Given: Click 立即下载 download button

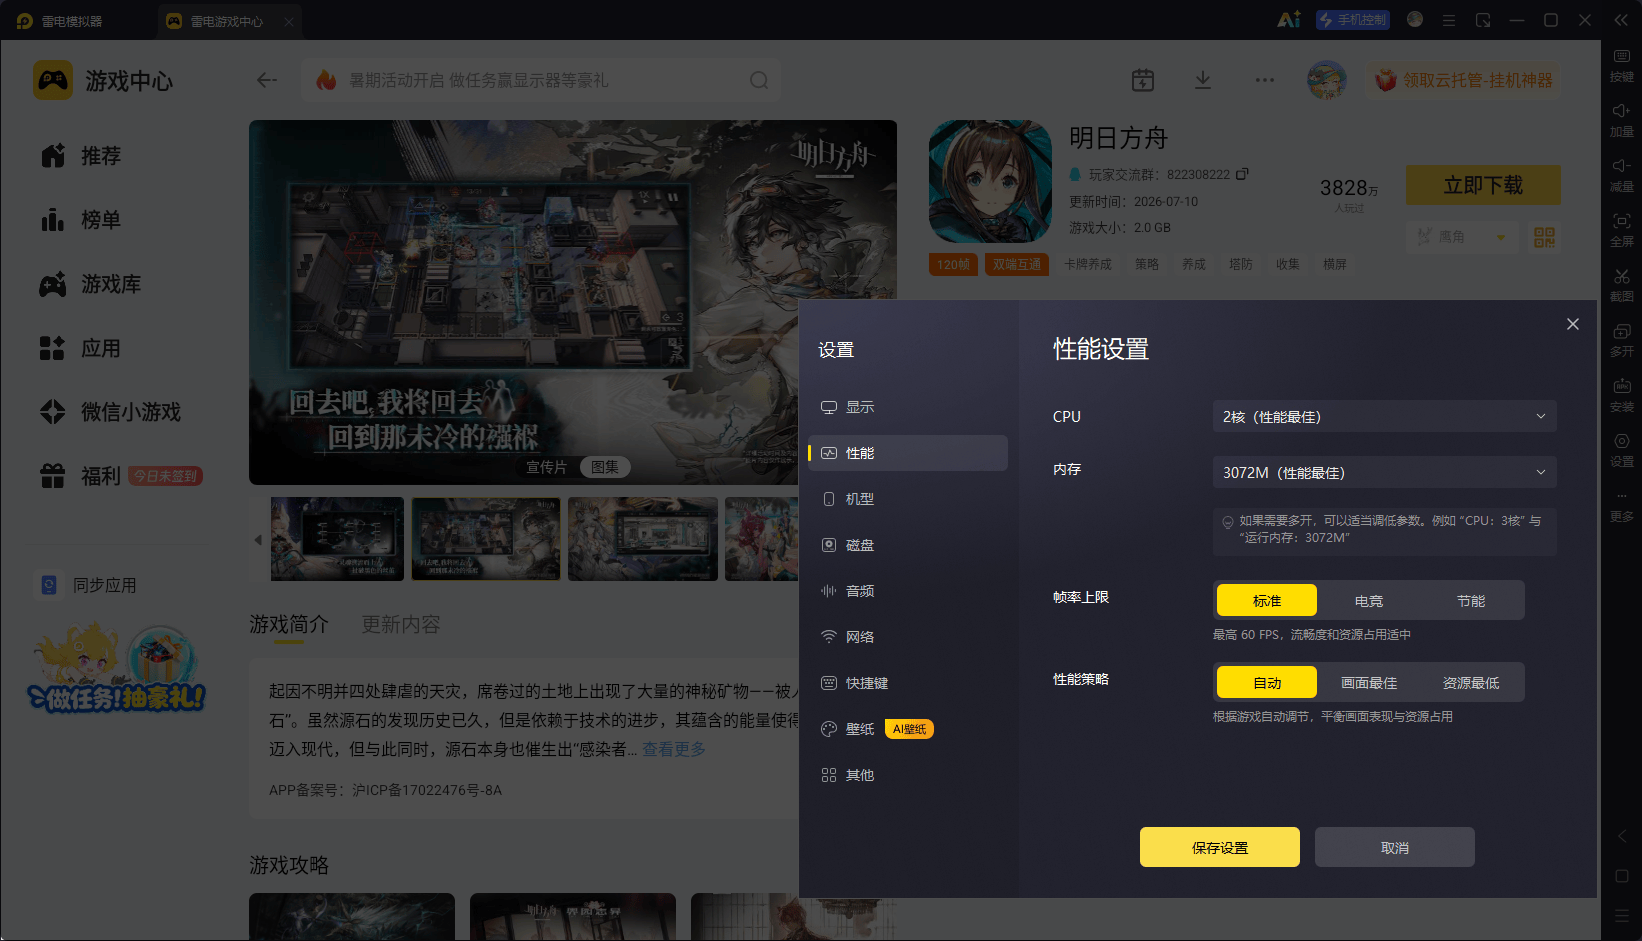Looking at the screenshot, I should (x=1483, y=185).
